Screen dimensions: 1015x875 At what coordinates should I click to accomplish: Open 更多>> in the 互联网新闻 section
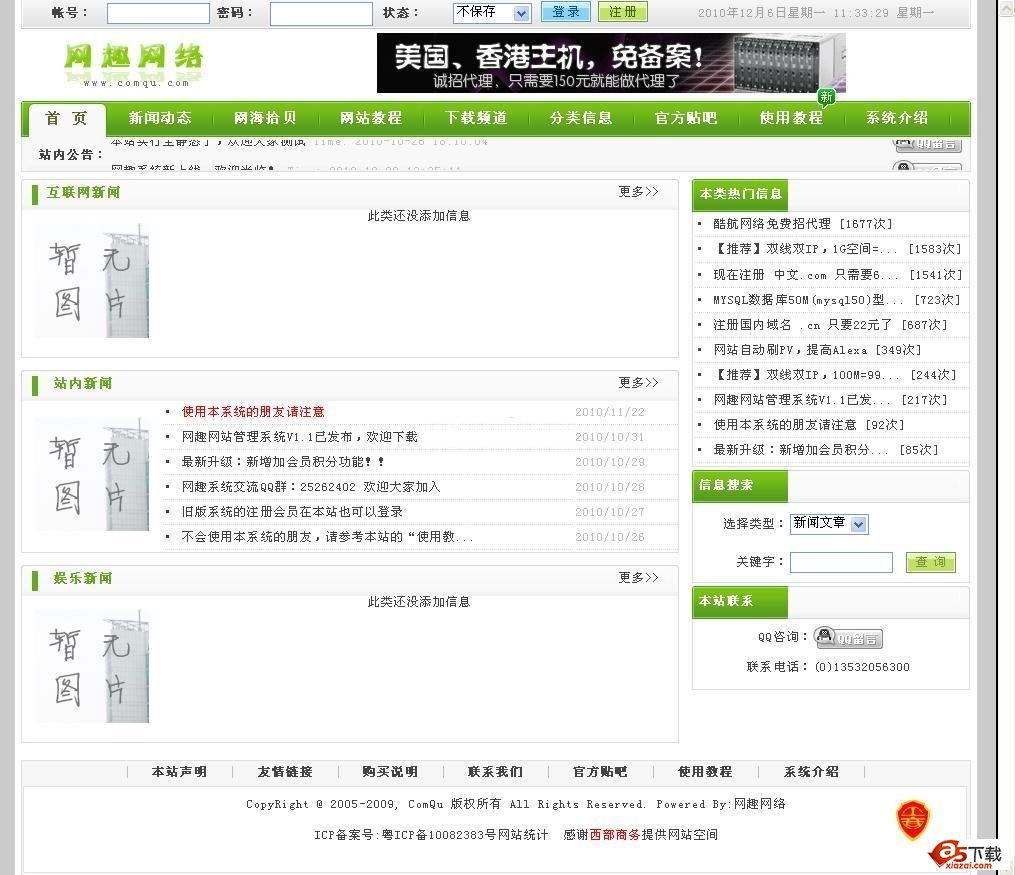pos(638,192)
